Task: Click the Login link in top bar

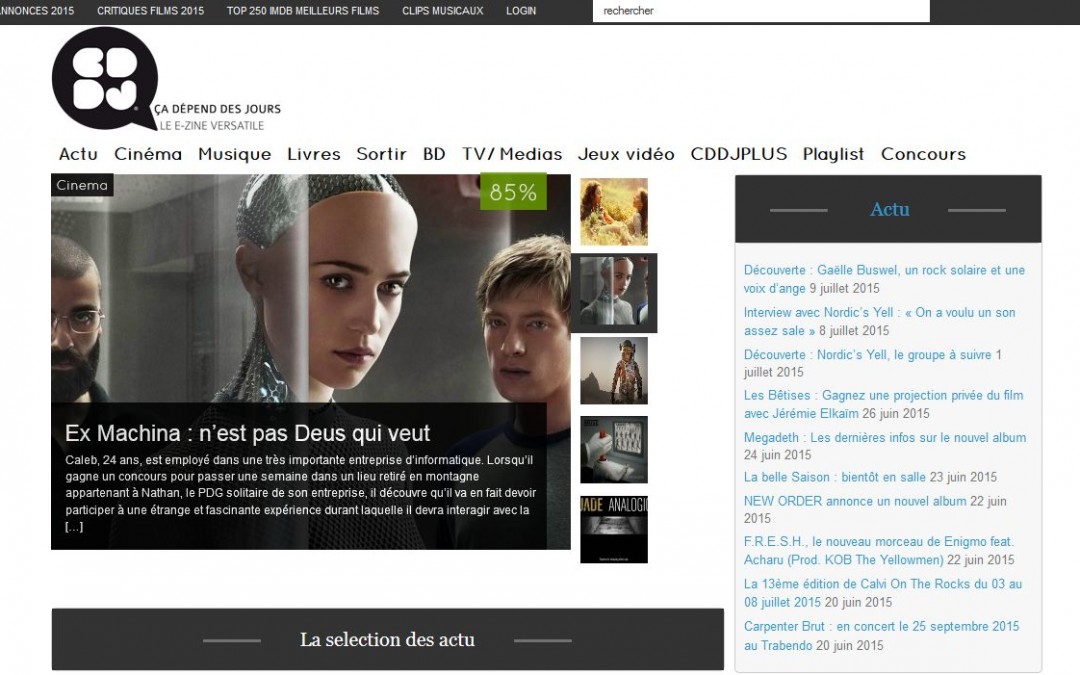Action: 521,11
